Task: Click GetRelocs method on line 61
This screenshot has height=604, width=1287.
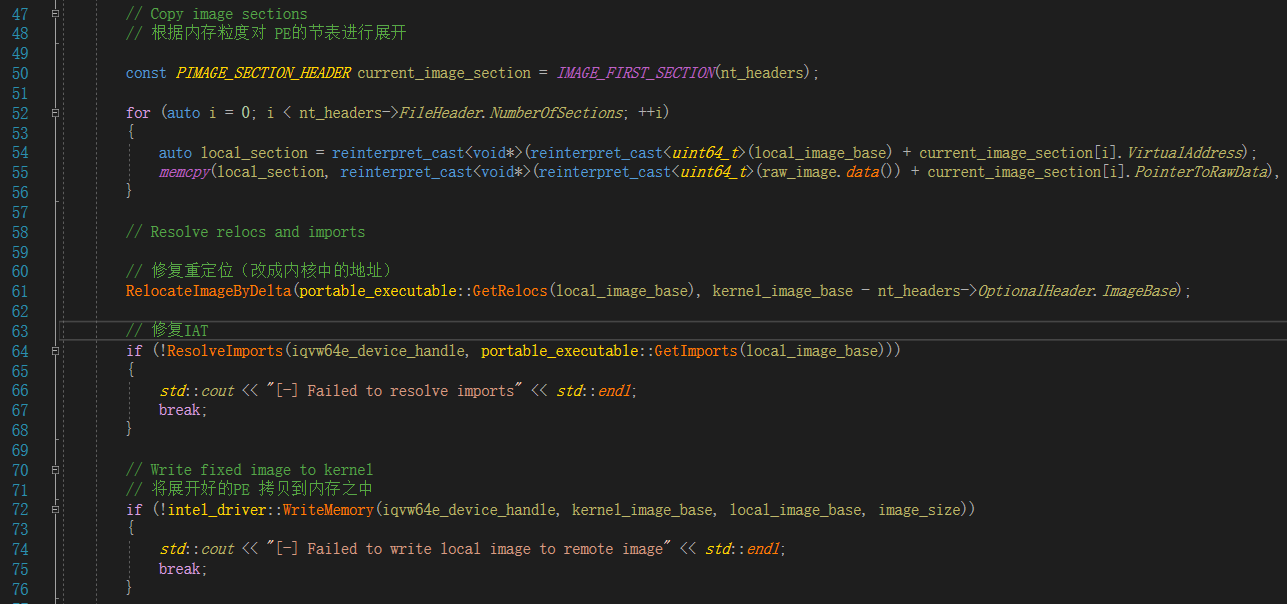Action: pos(511,291)
